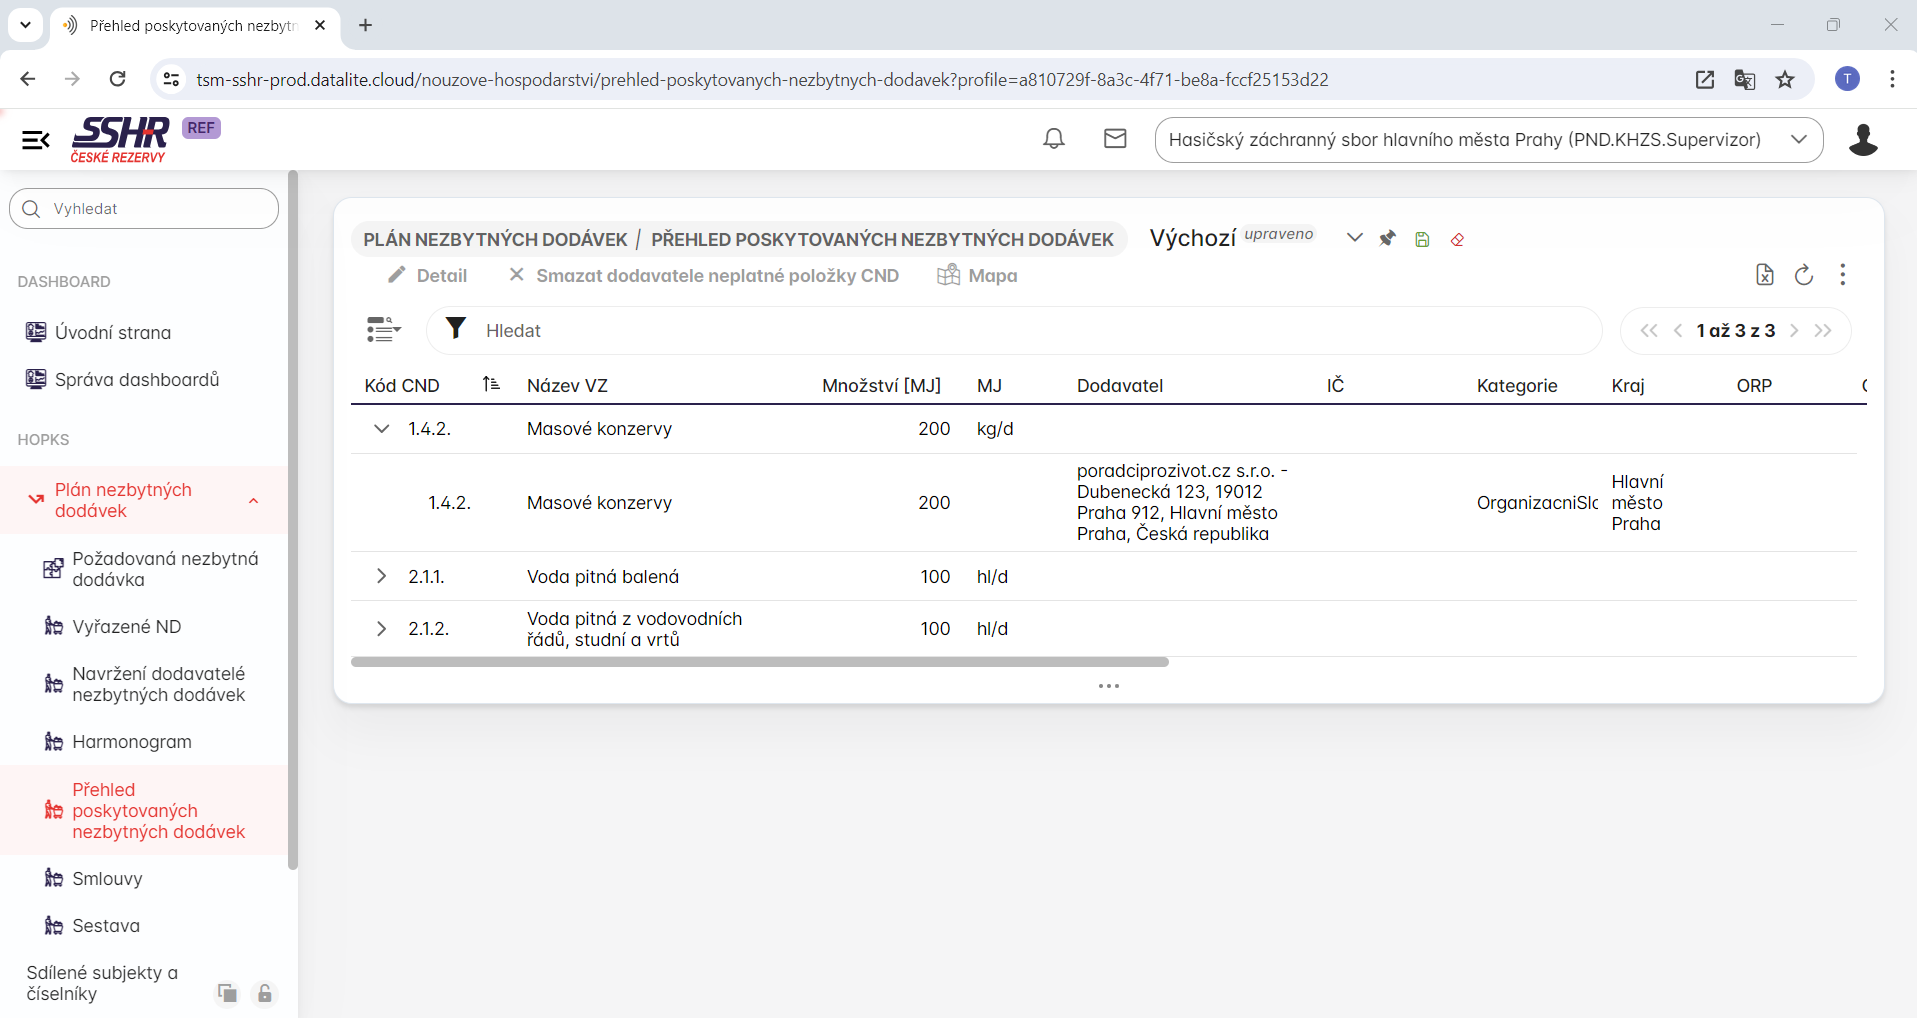Image resolution: width=1917 pixels, height=1018 pixels.
Task: Expand row 2.1.1. Voda pitná balená
Action: pyautogui.click(x=381, y=577)
